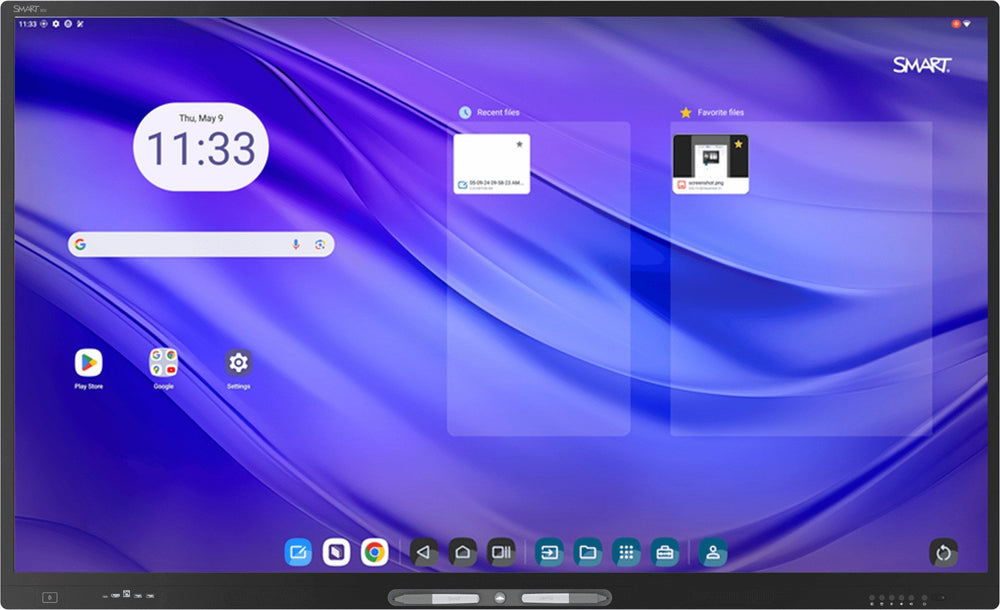Tap the Back navigation arrow
This screenshot has height=610, width=1000.
423,552
